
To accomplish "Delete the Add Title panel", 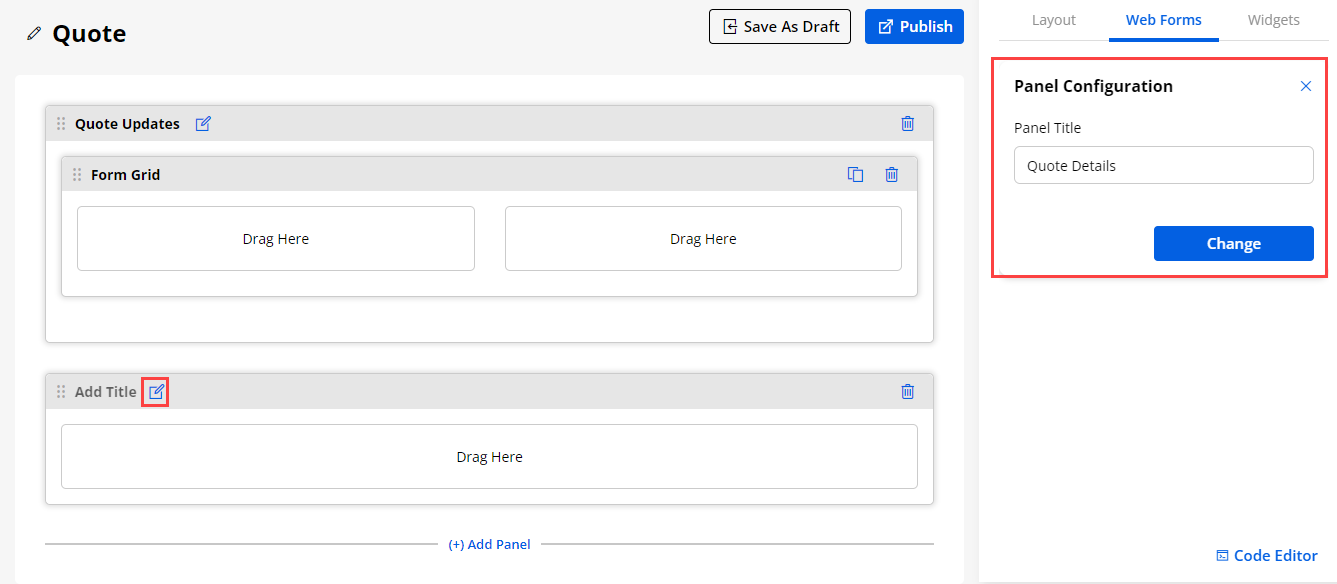I will (907, 392).
